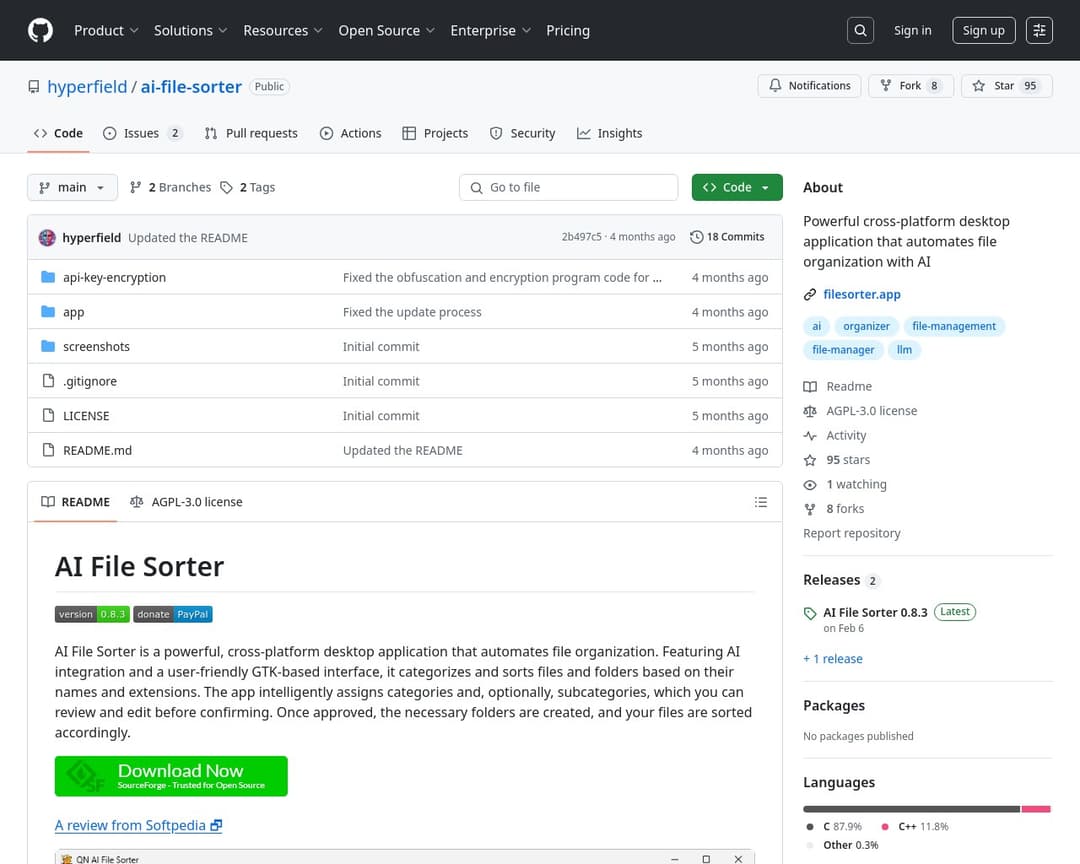
Task: Open the main branch selector dropdown
Action: click(x=72, y=187)
